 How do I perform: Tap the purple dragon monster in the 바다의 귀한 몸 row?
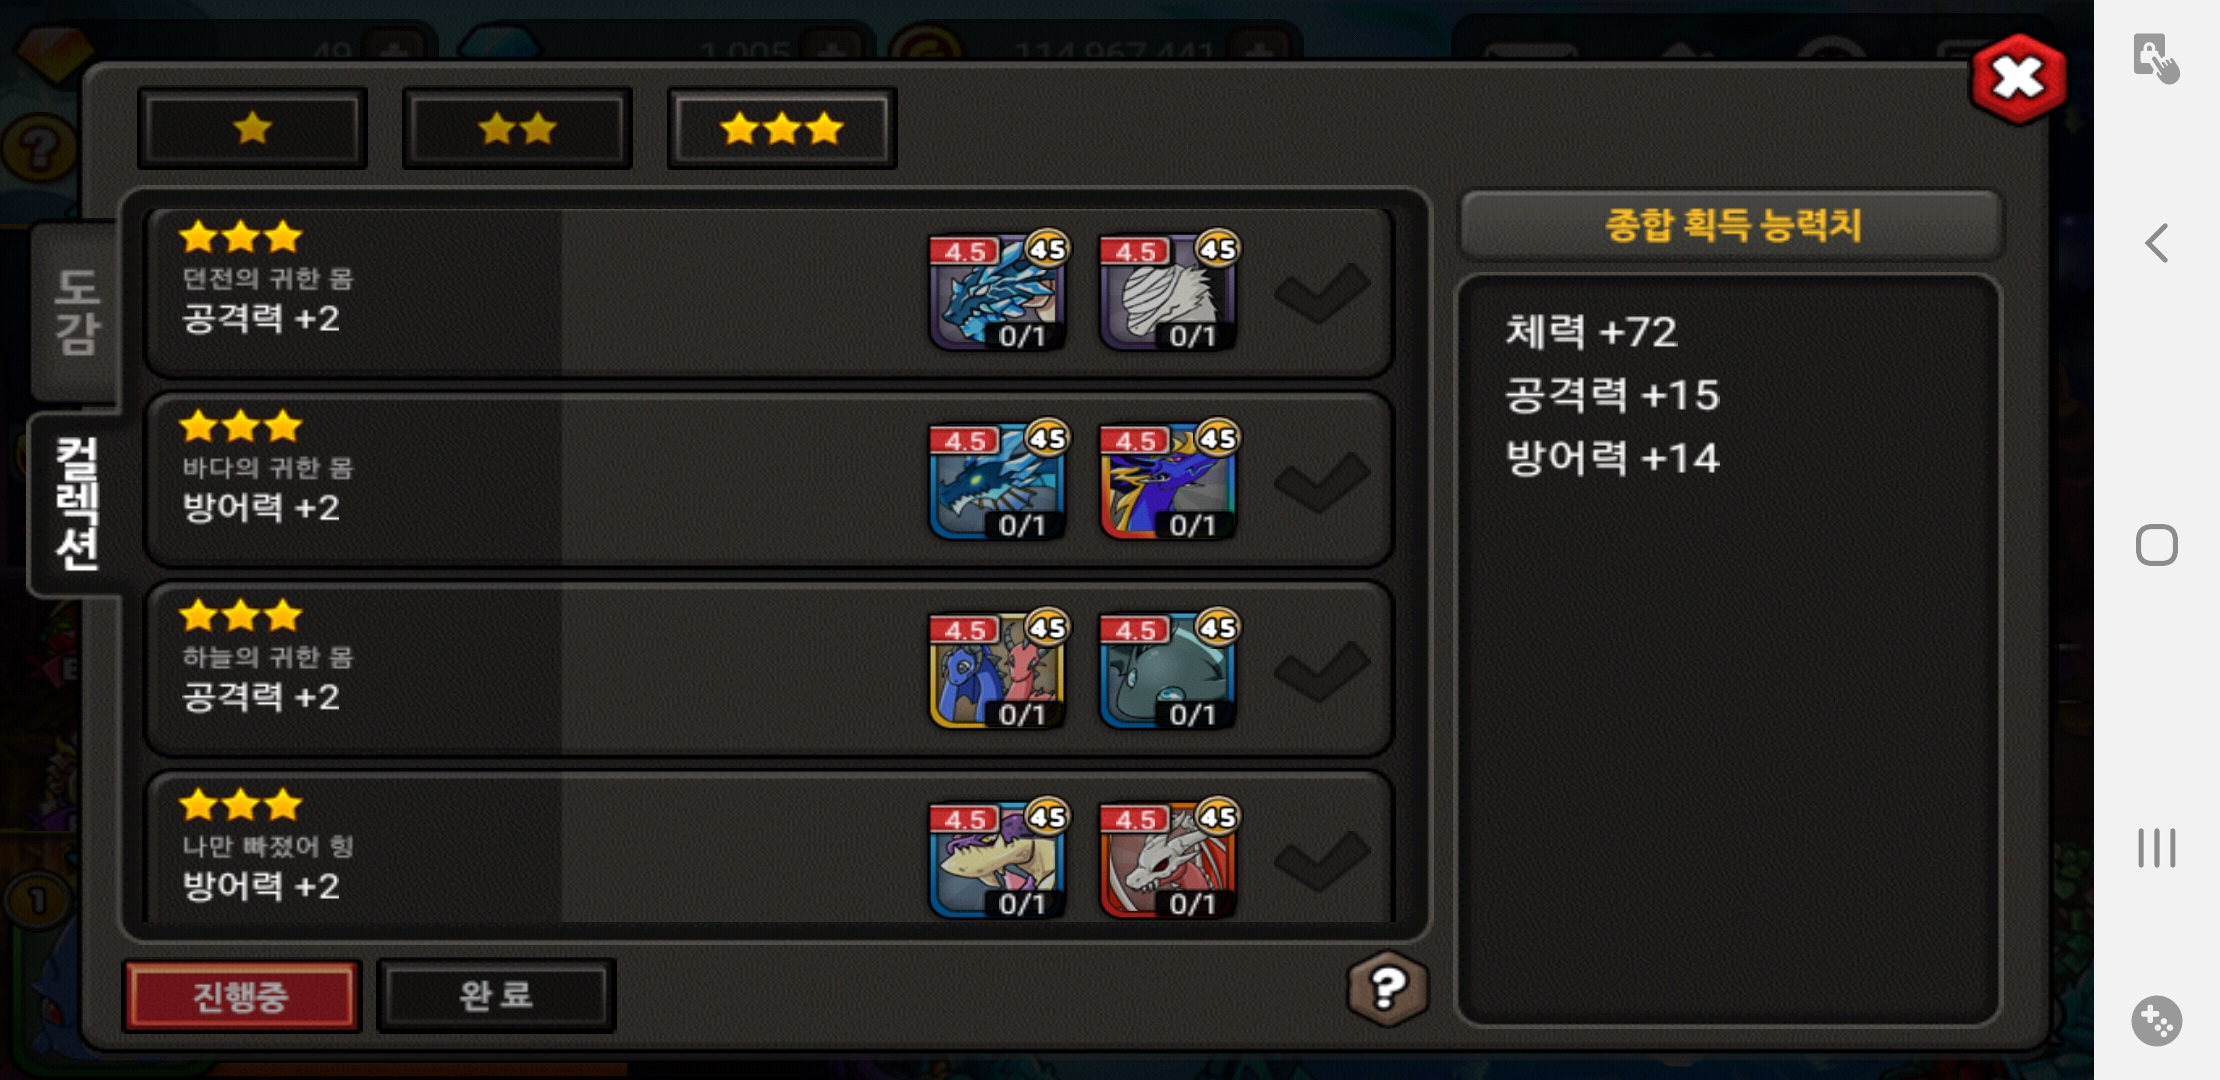point(1168,481)
